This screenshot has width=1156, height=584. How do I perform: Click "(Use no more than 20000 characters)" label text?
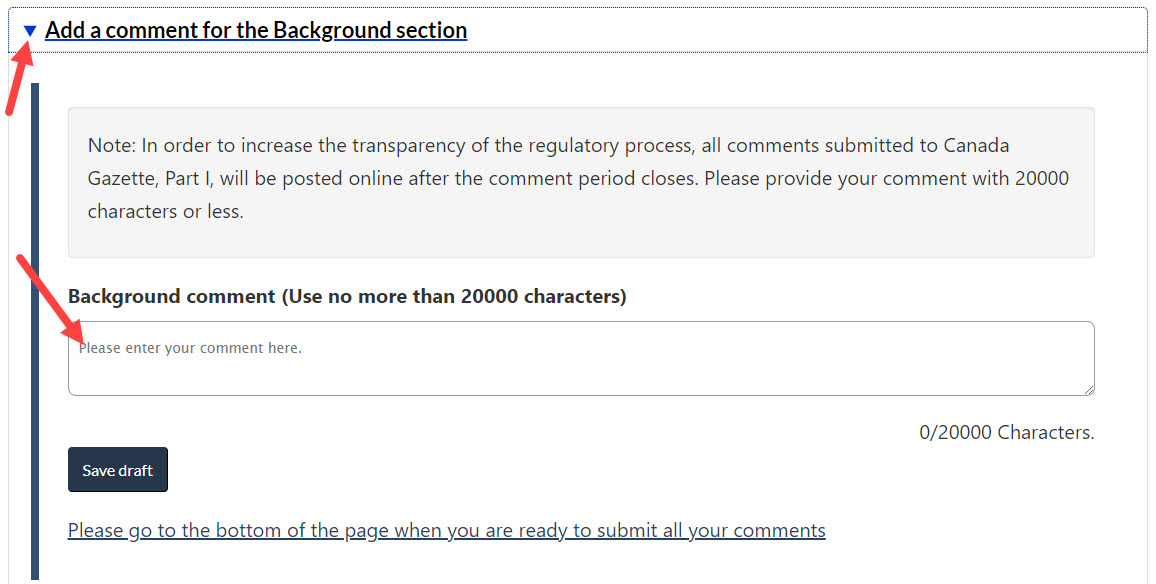coord(454,297)
